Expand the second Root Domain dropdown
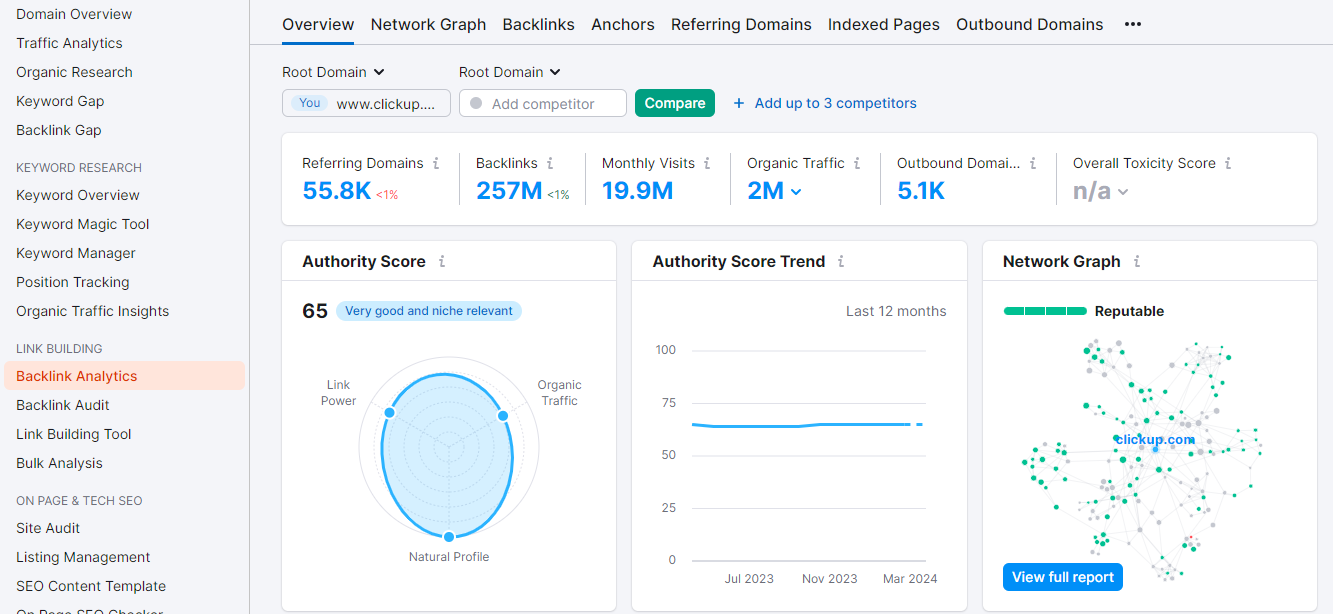 coord(510,72)
